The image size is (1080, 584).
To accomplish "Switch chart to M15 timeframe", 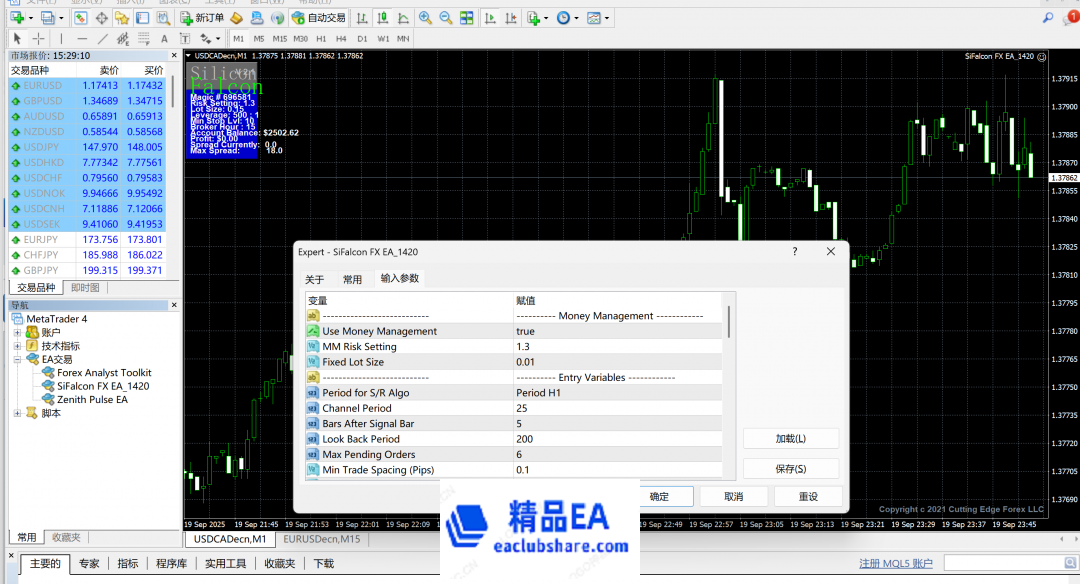I will coord(280,39).
